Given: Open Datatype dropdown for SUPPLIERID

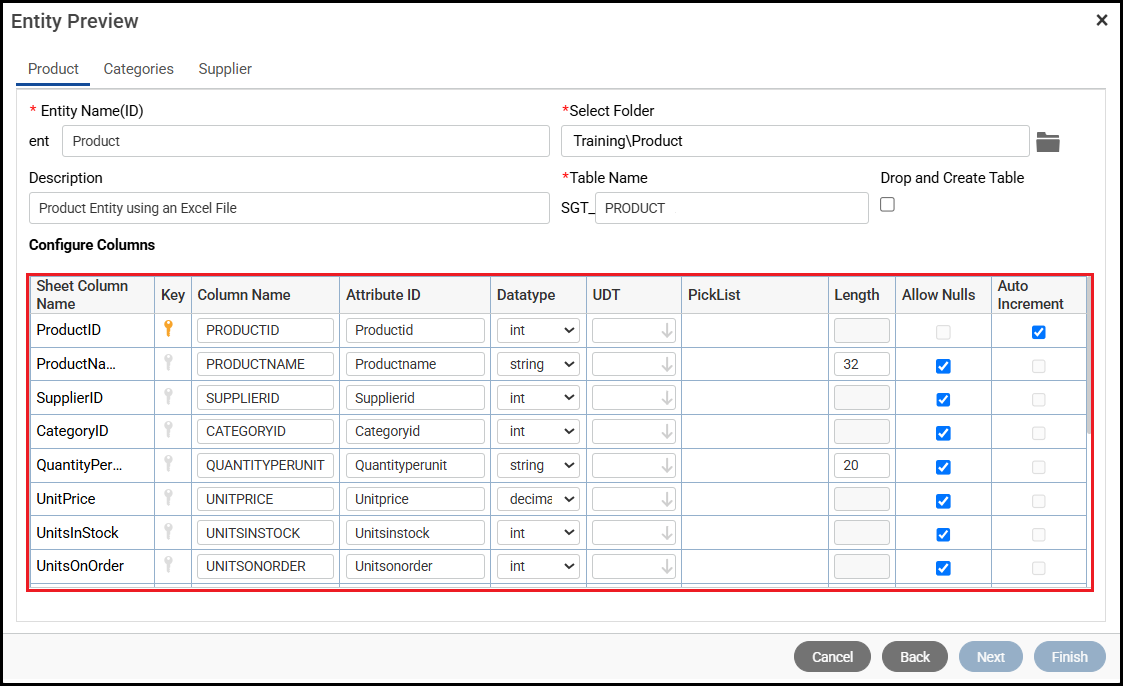Looking at the screenshot, I should tap(539, 398).
